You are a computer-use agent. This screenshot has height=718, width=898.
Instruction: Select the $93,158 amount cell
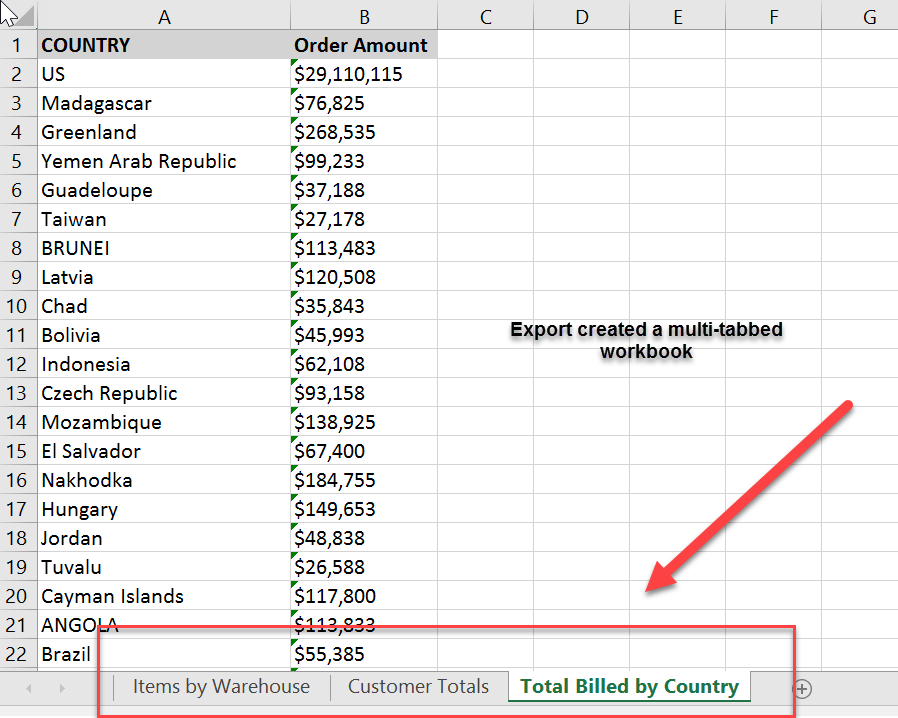[364, 393]
